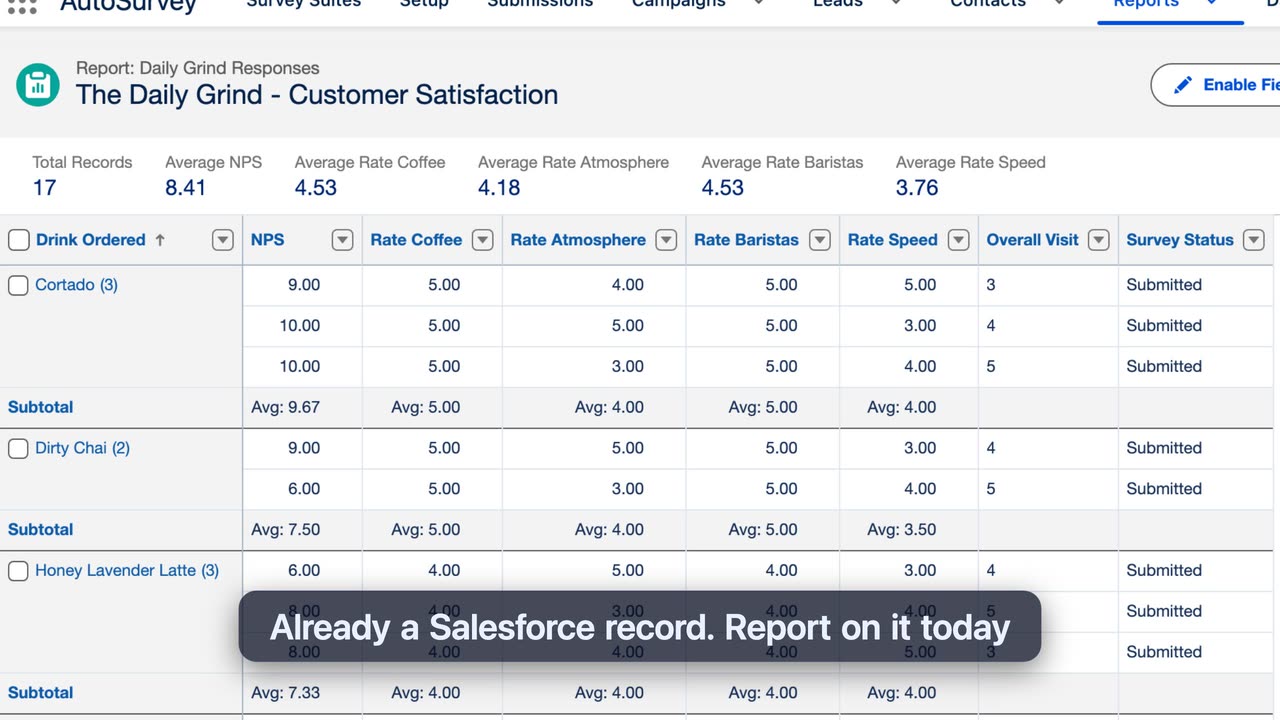Viewport: 1280px width, 720px height.
Task: Check the Dirty Chai (2) group checkbox
Action: 18,448
